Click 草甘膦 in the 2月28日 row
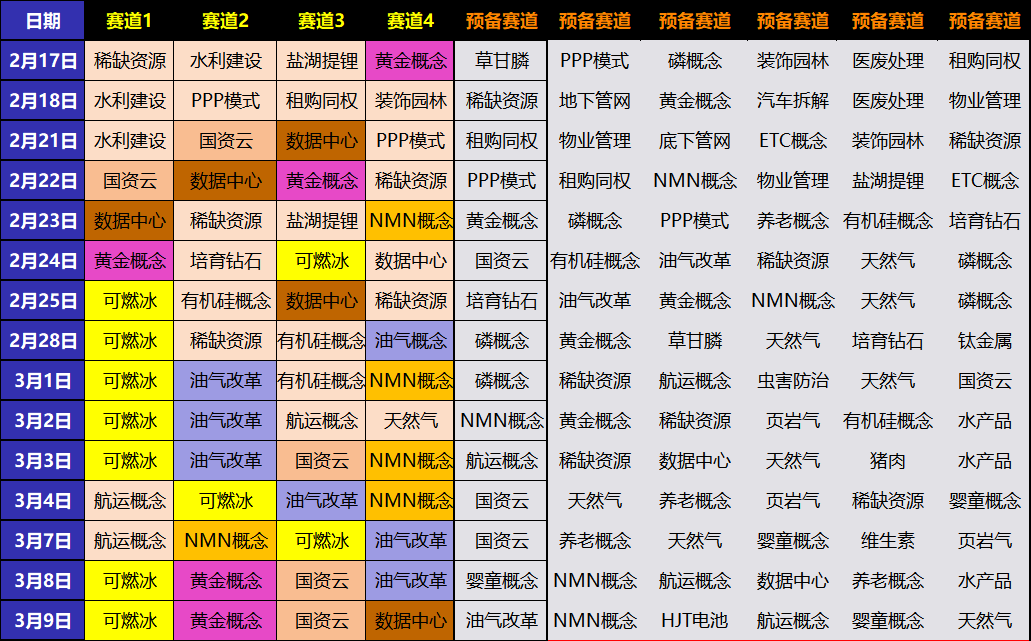Image resolution: width=1031 pixels, height=641 pixels. [x=694, y=341]
